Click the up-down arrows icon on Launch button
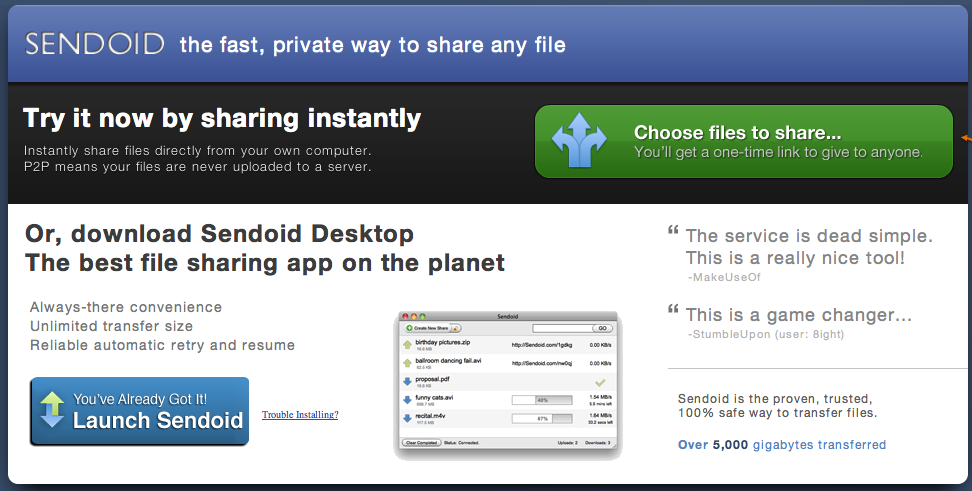972x491 pixels. coord(51,411)
